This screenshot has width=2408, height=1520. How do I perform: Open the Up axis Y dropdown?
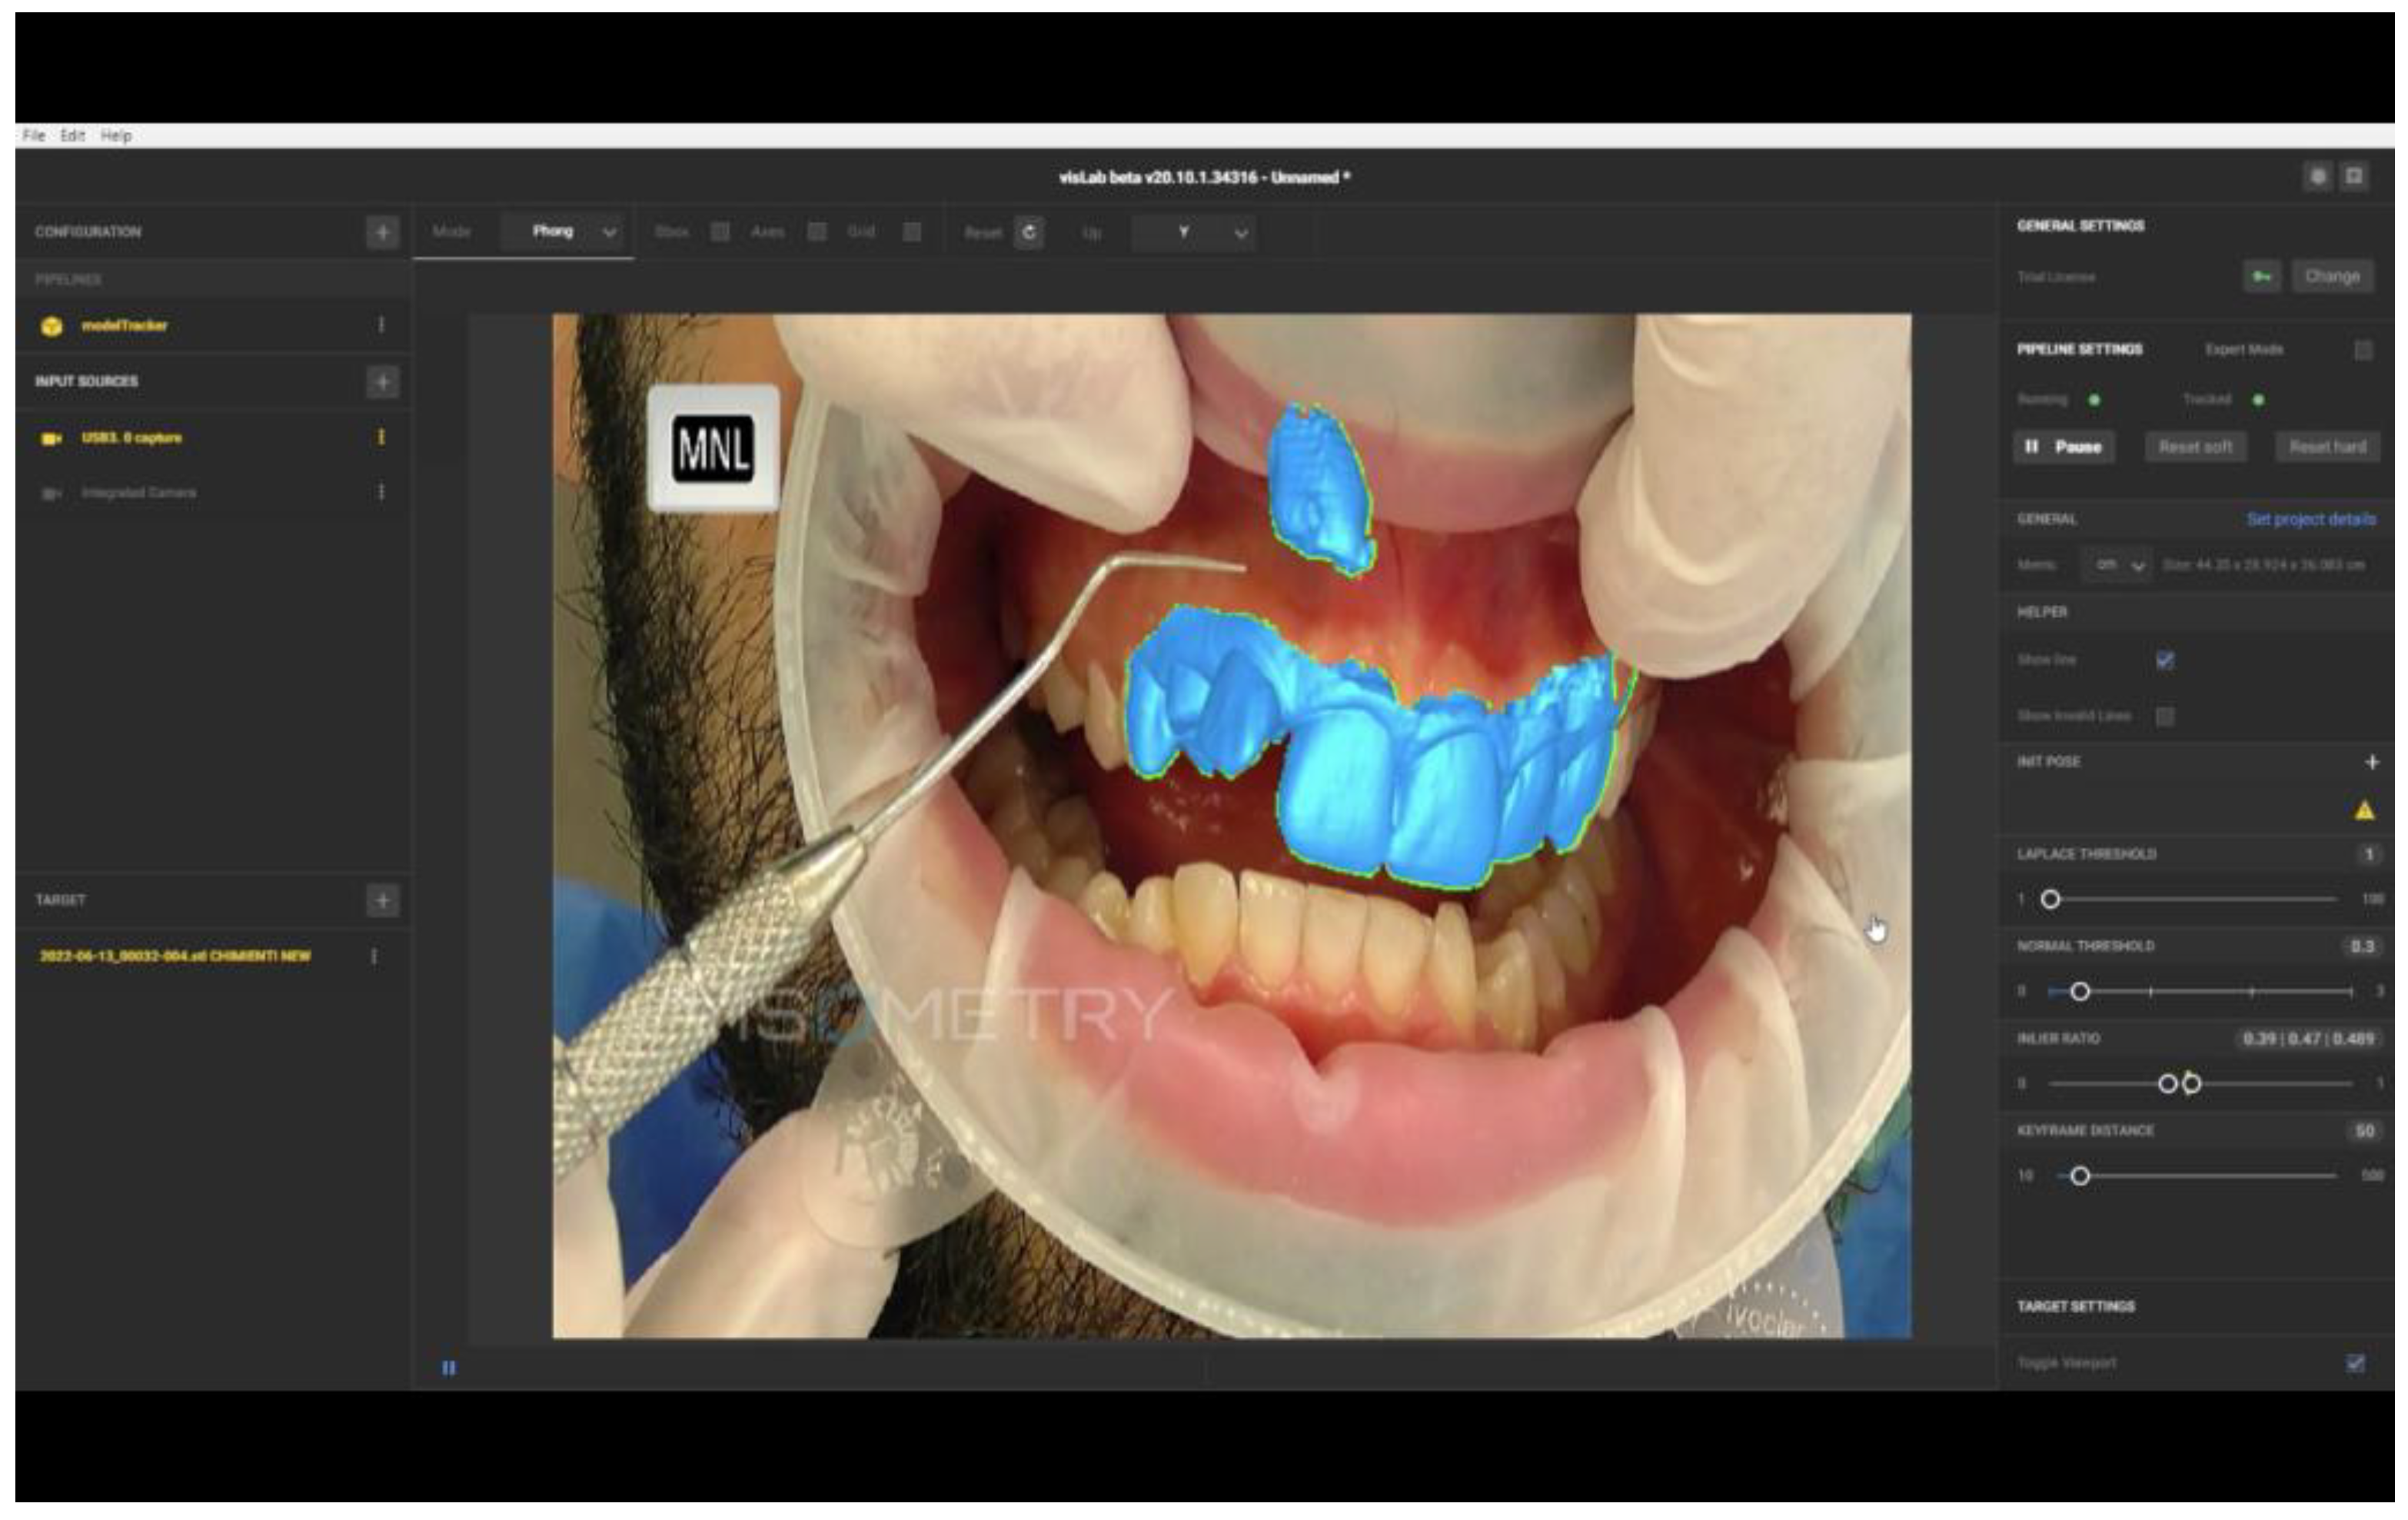(x=1193, y=233)
